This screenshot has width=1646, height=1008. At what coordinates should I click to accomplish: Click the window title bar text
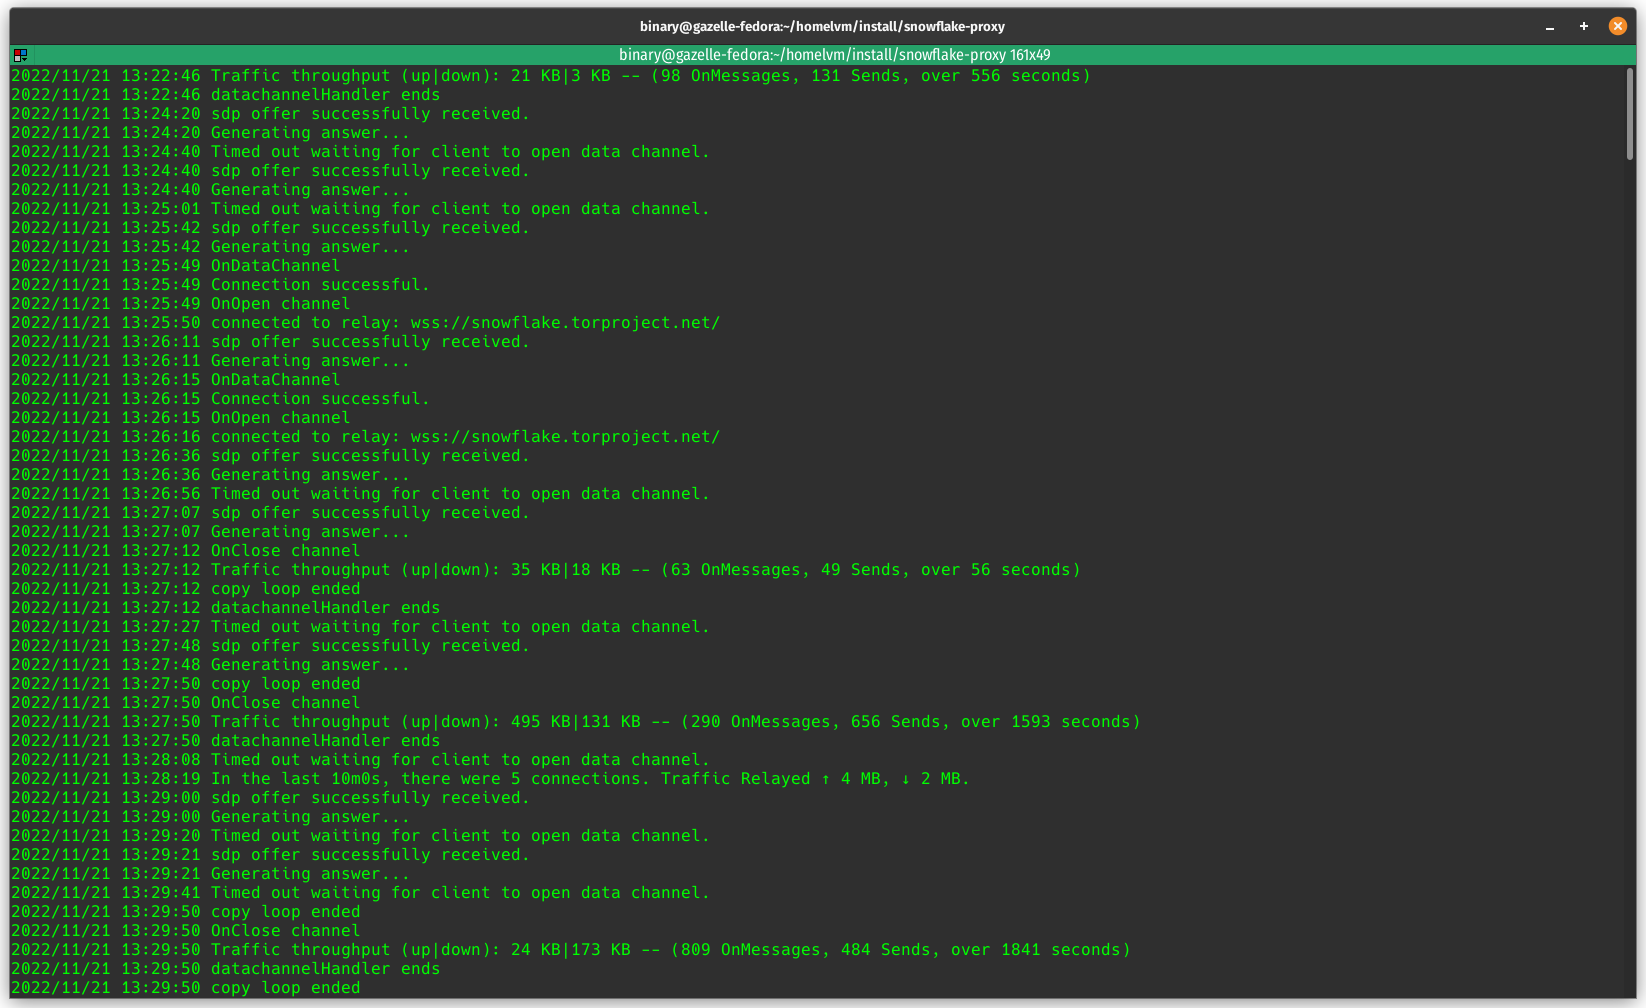pos(822,27)
